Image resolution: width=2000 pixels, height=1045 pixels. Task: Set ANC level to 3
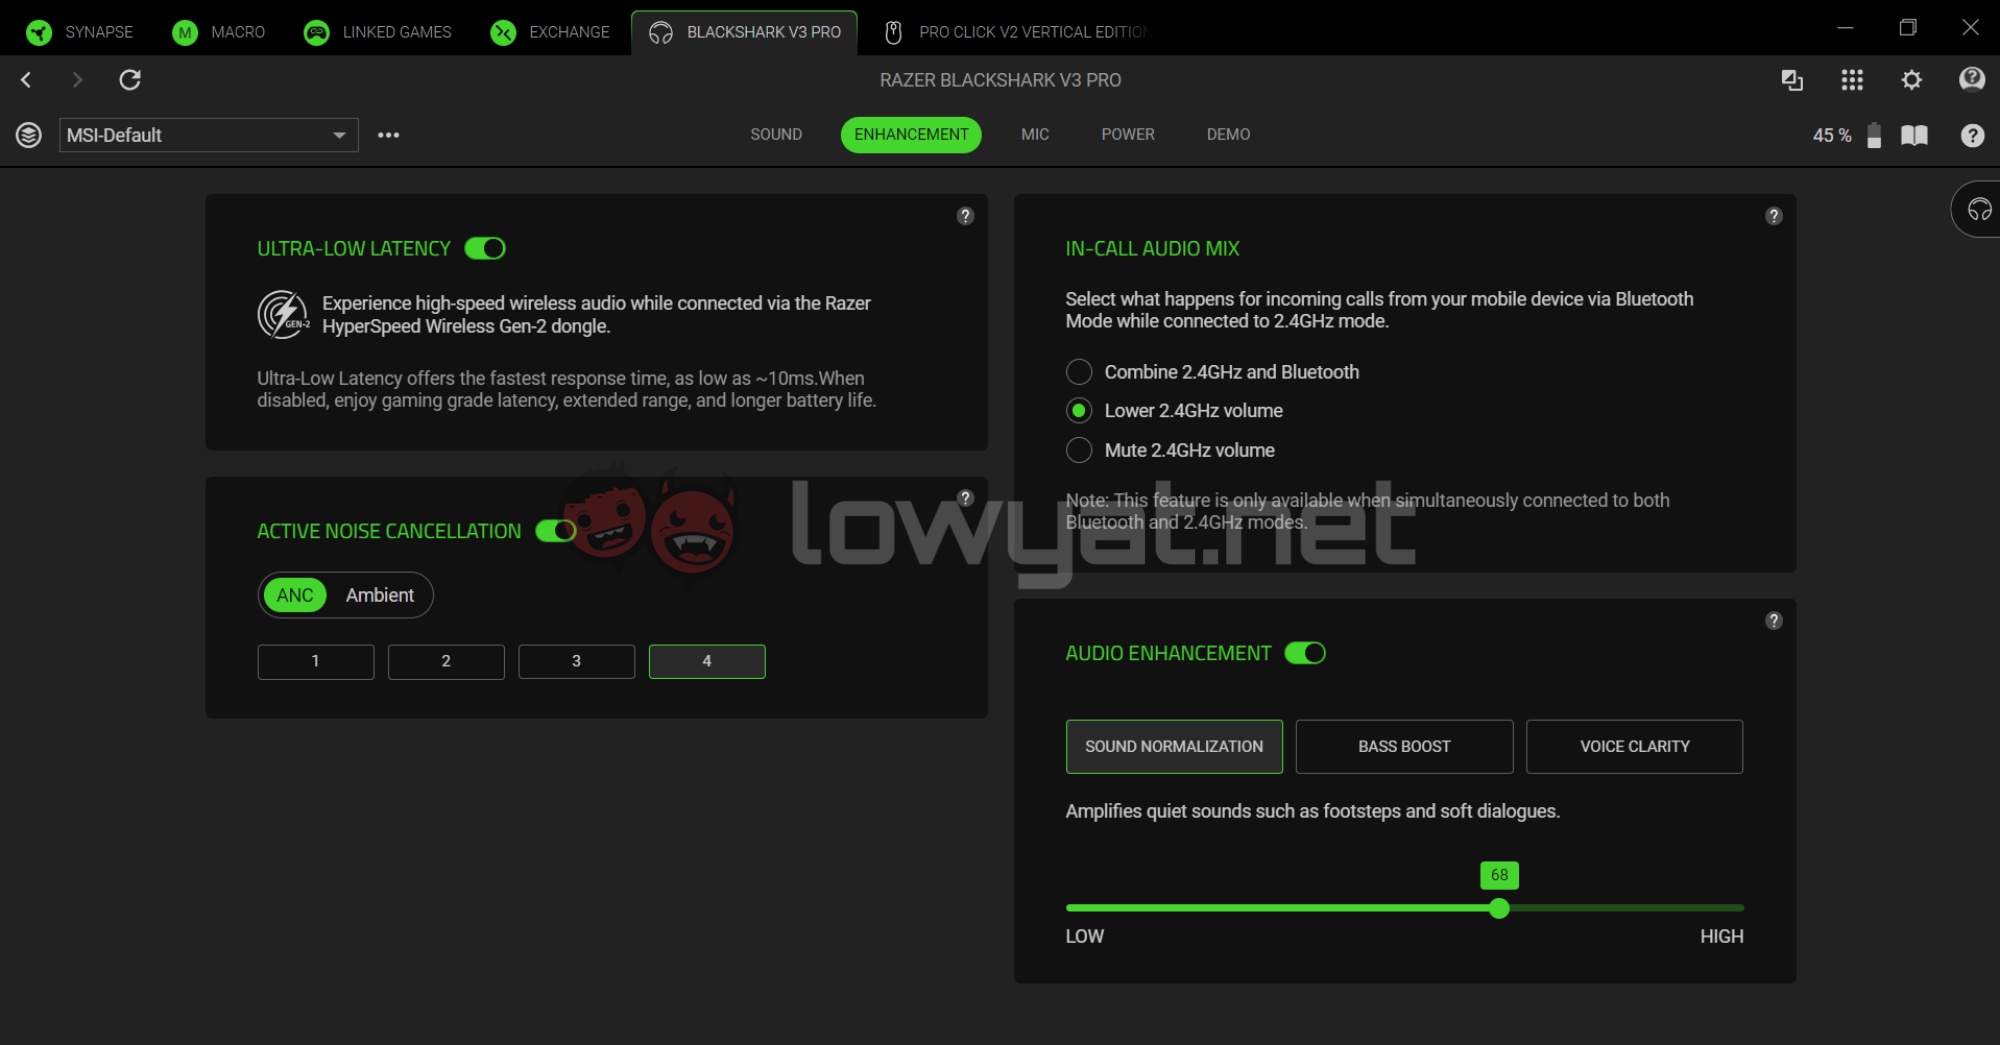pos(577,662)
